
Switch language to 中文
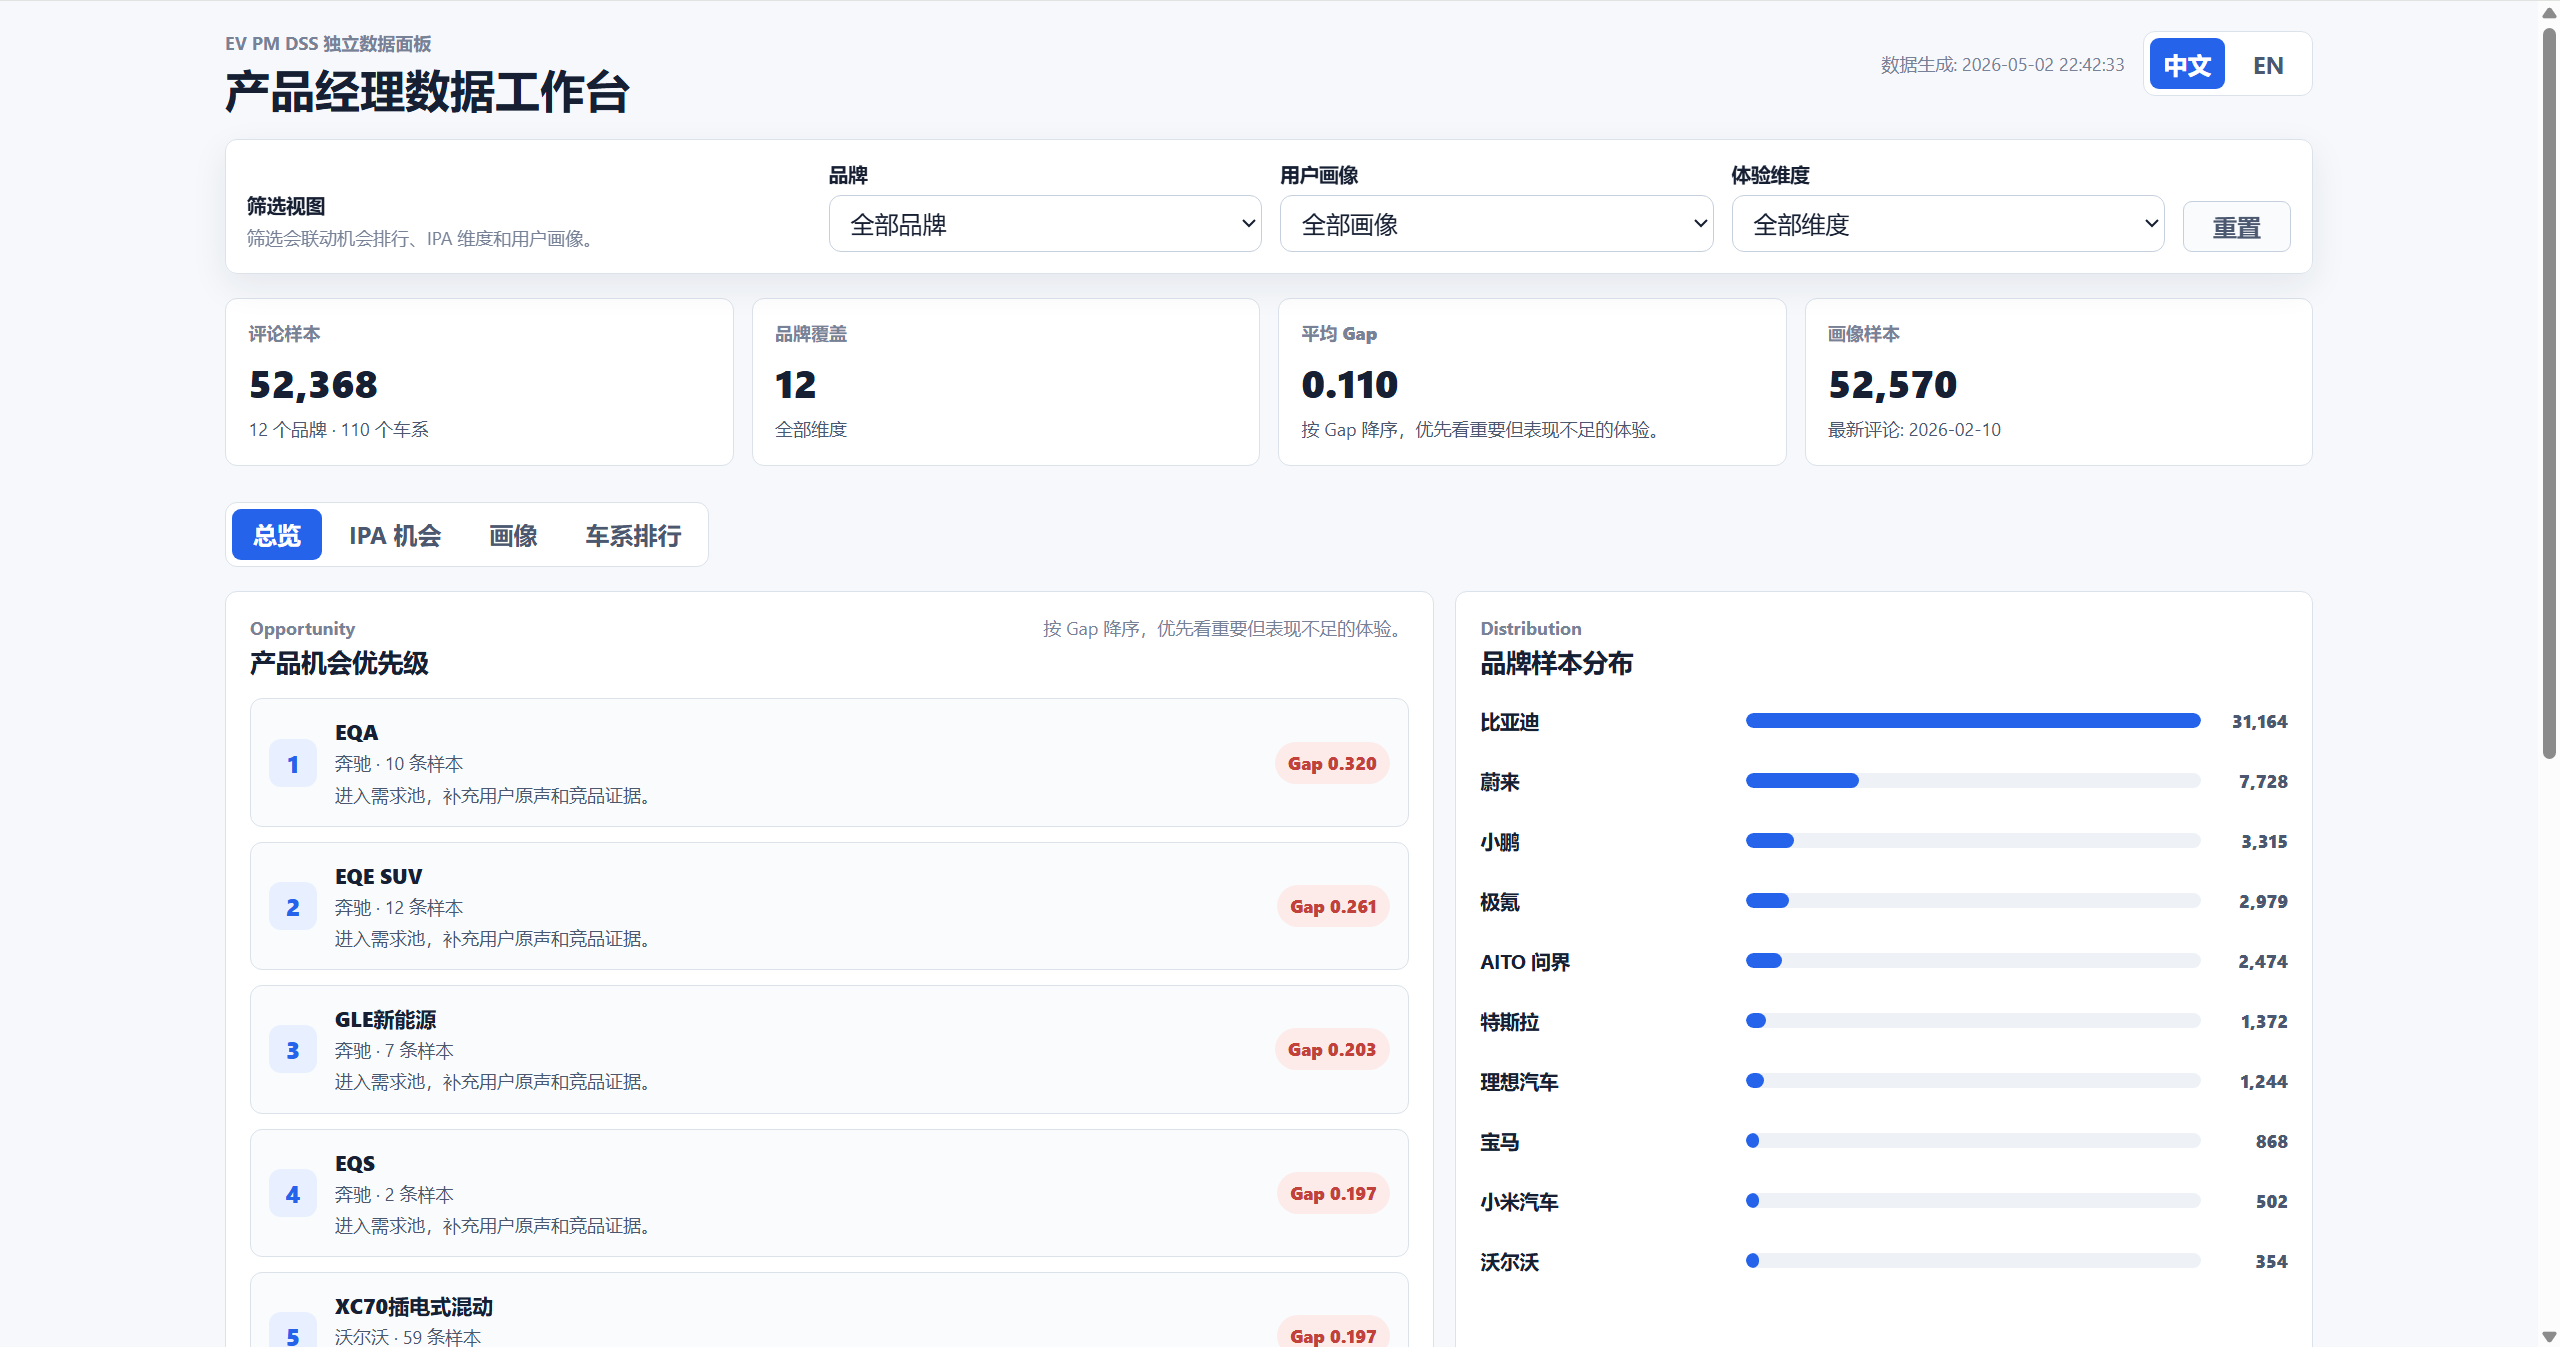coord(2187,65)
